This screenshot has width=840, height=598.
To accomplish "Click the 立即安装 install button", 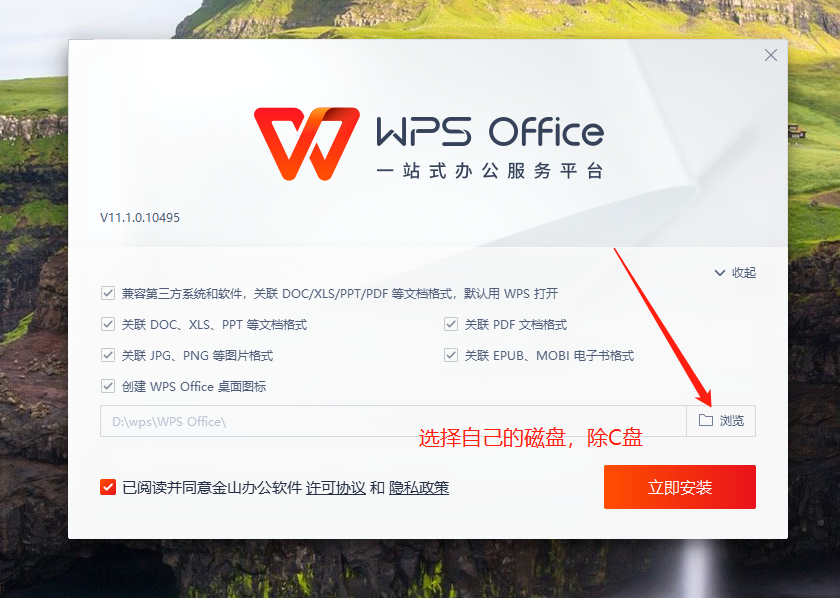I will (680, 487).
